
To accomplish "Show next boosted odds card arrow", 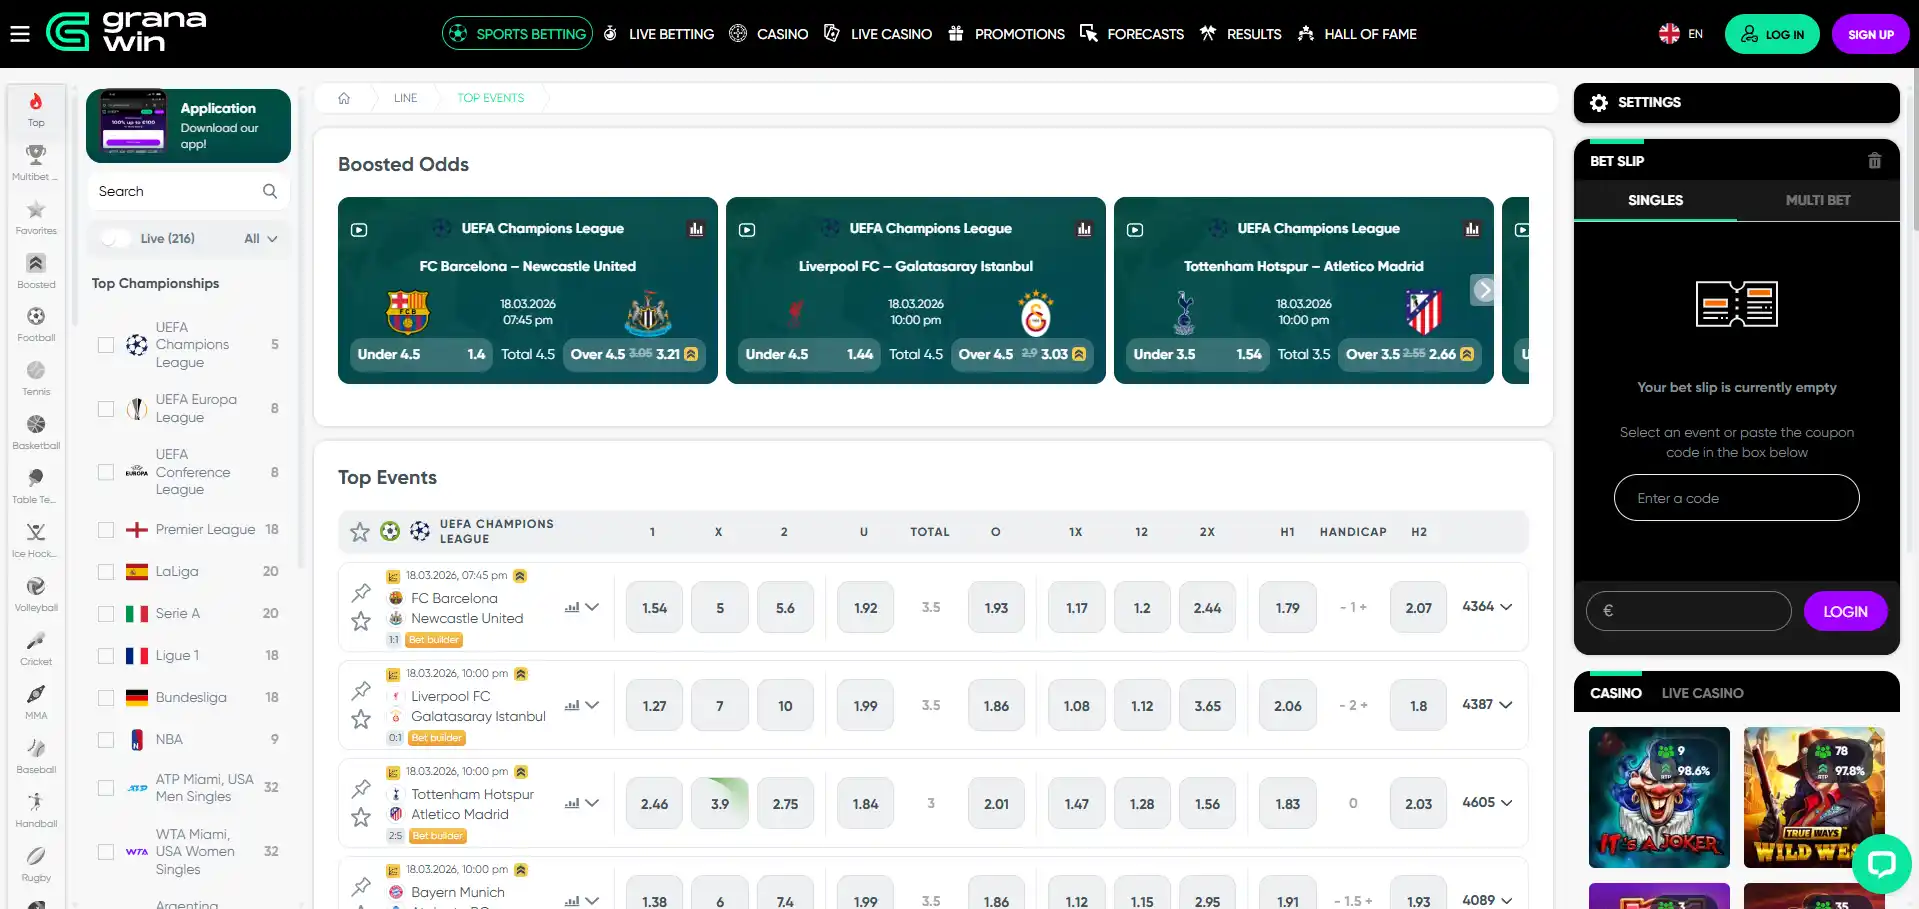I will pyautogui.click(x=1484, y=290).
